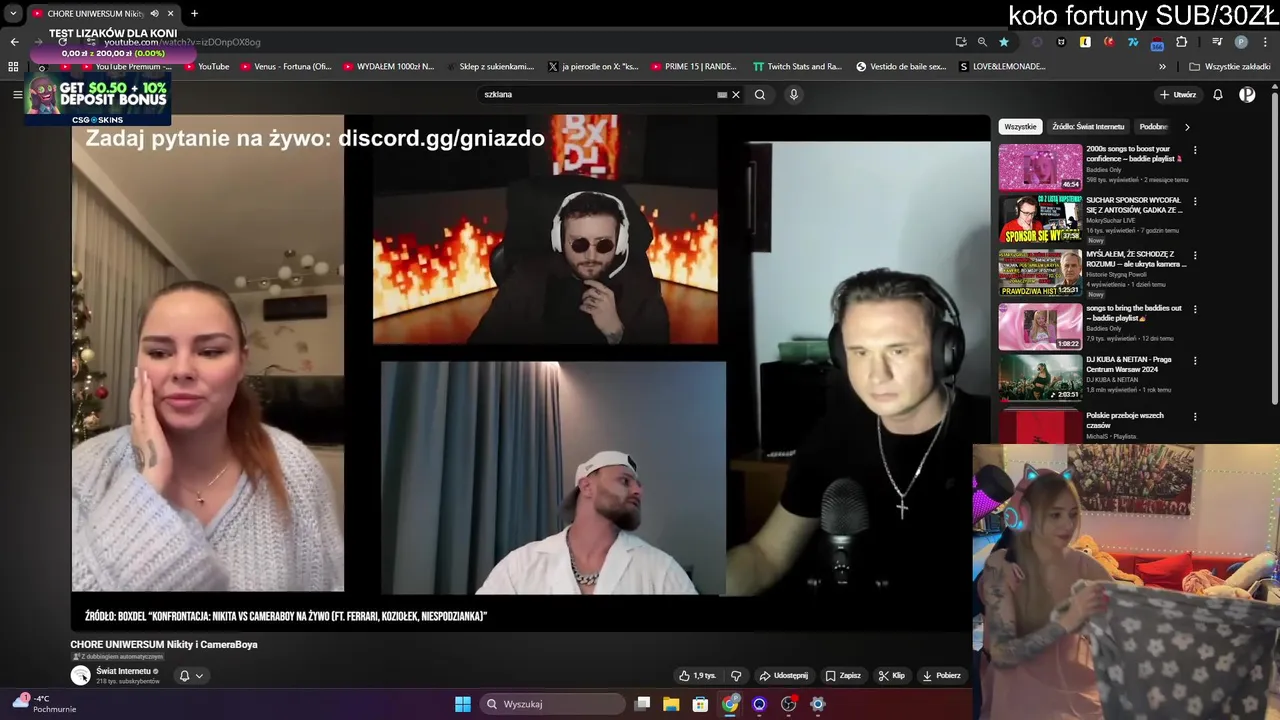Open options for MYŚLAŁEM, ŻE SCHODZĘ video

(1194, 255)
